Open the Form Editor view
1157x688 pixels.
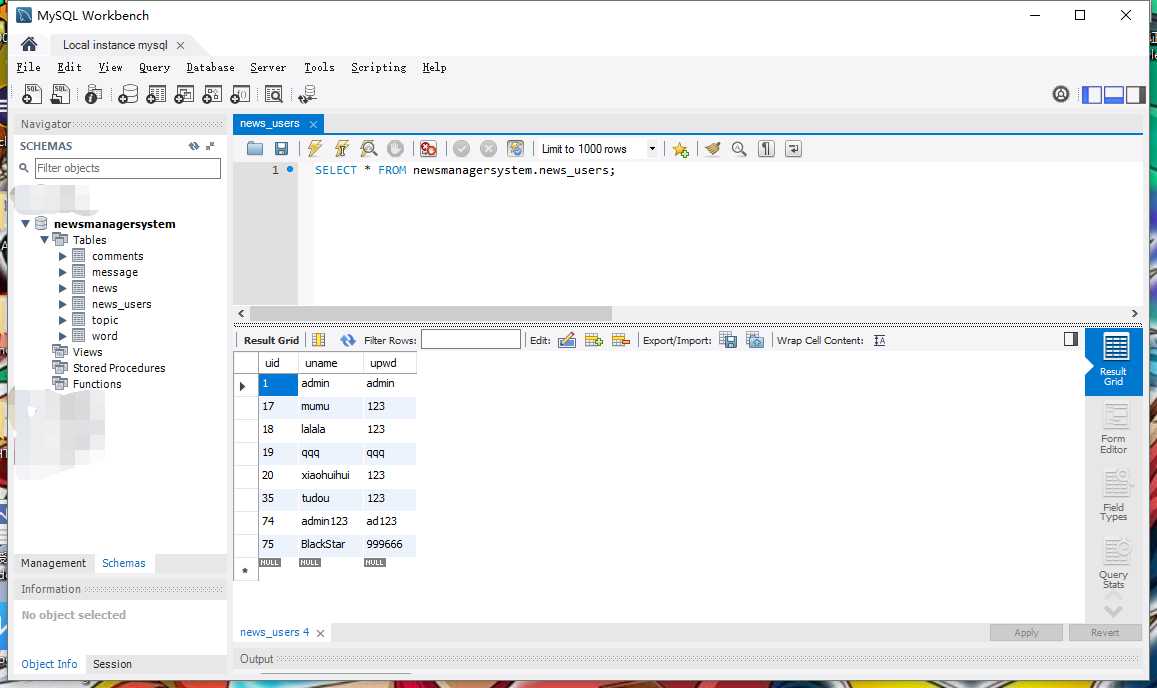pos(1113,430)
